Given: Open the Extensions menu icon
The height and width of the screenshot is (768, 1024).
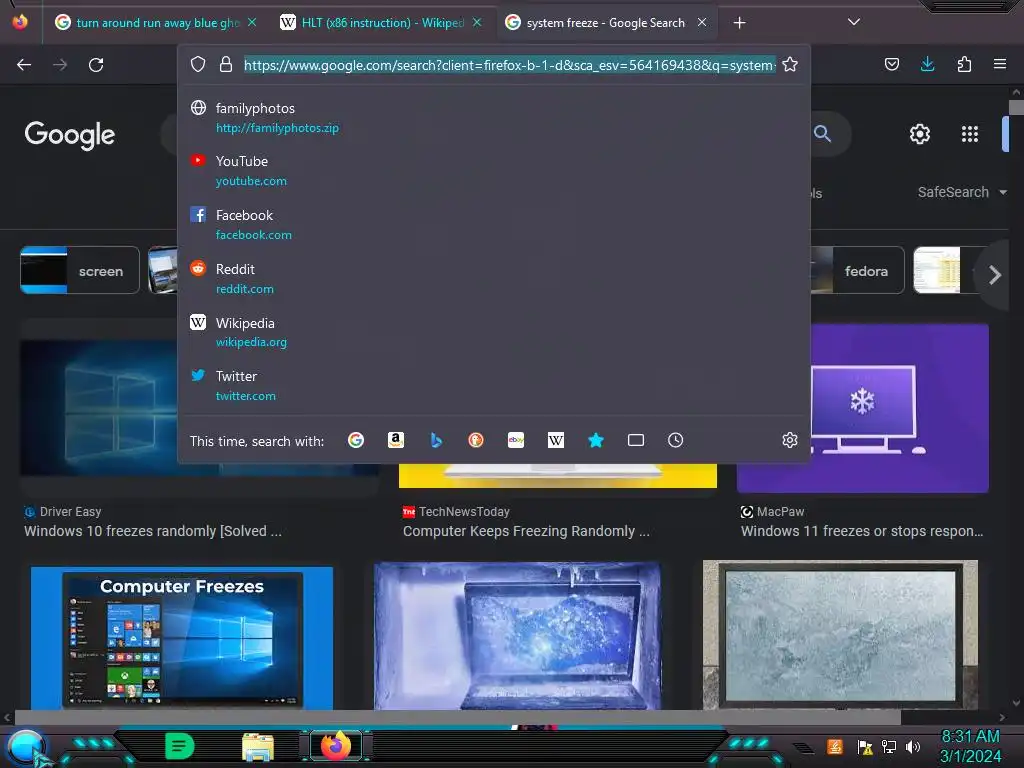Looking at the screenshot, I should [965, 64].
